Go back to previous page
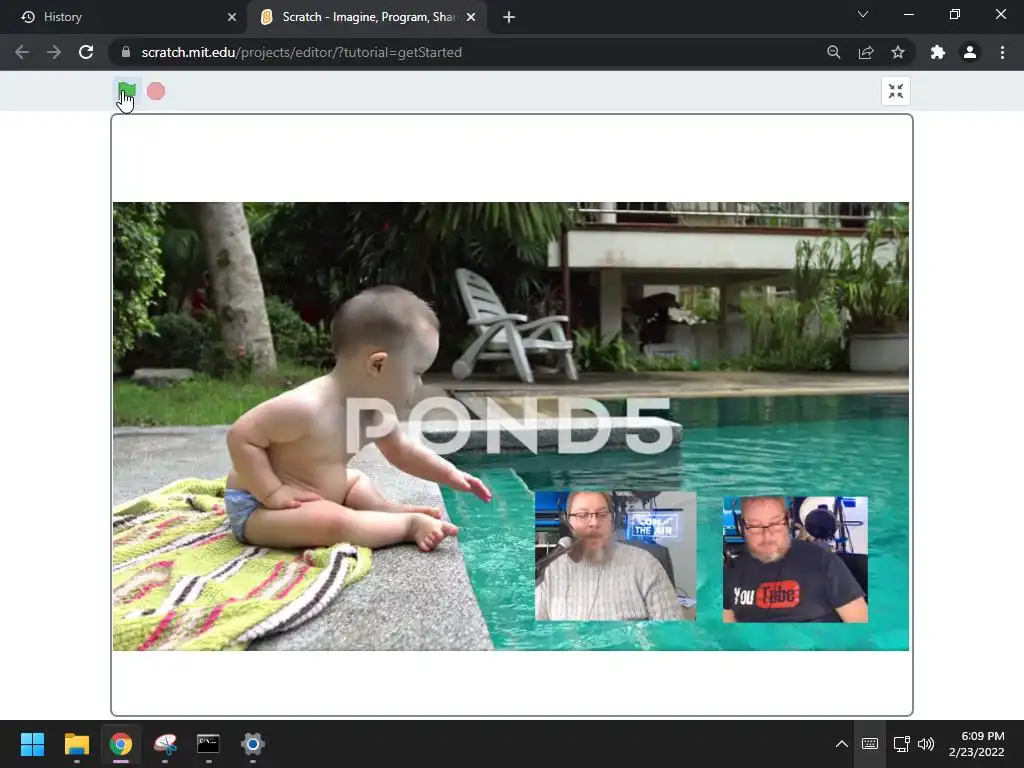Image resolution: width=1024 pixels, height=768 pixels. click(x=22, y=52)
